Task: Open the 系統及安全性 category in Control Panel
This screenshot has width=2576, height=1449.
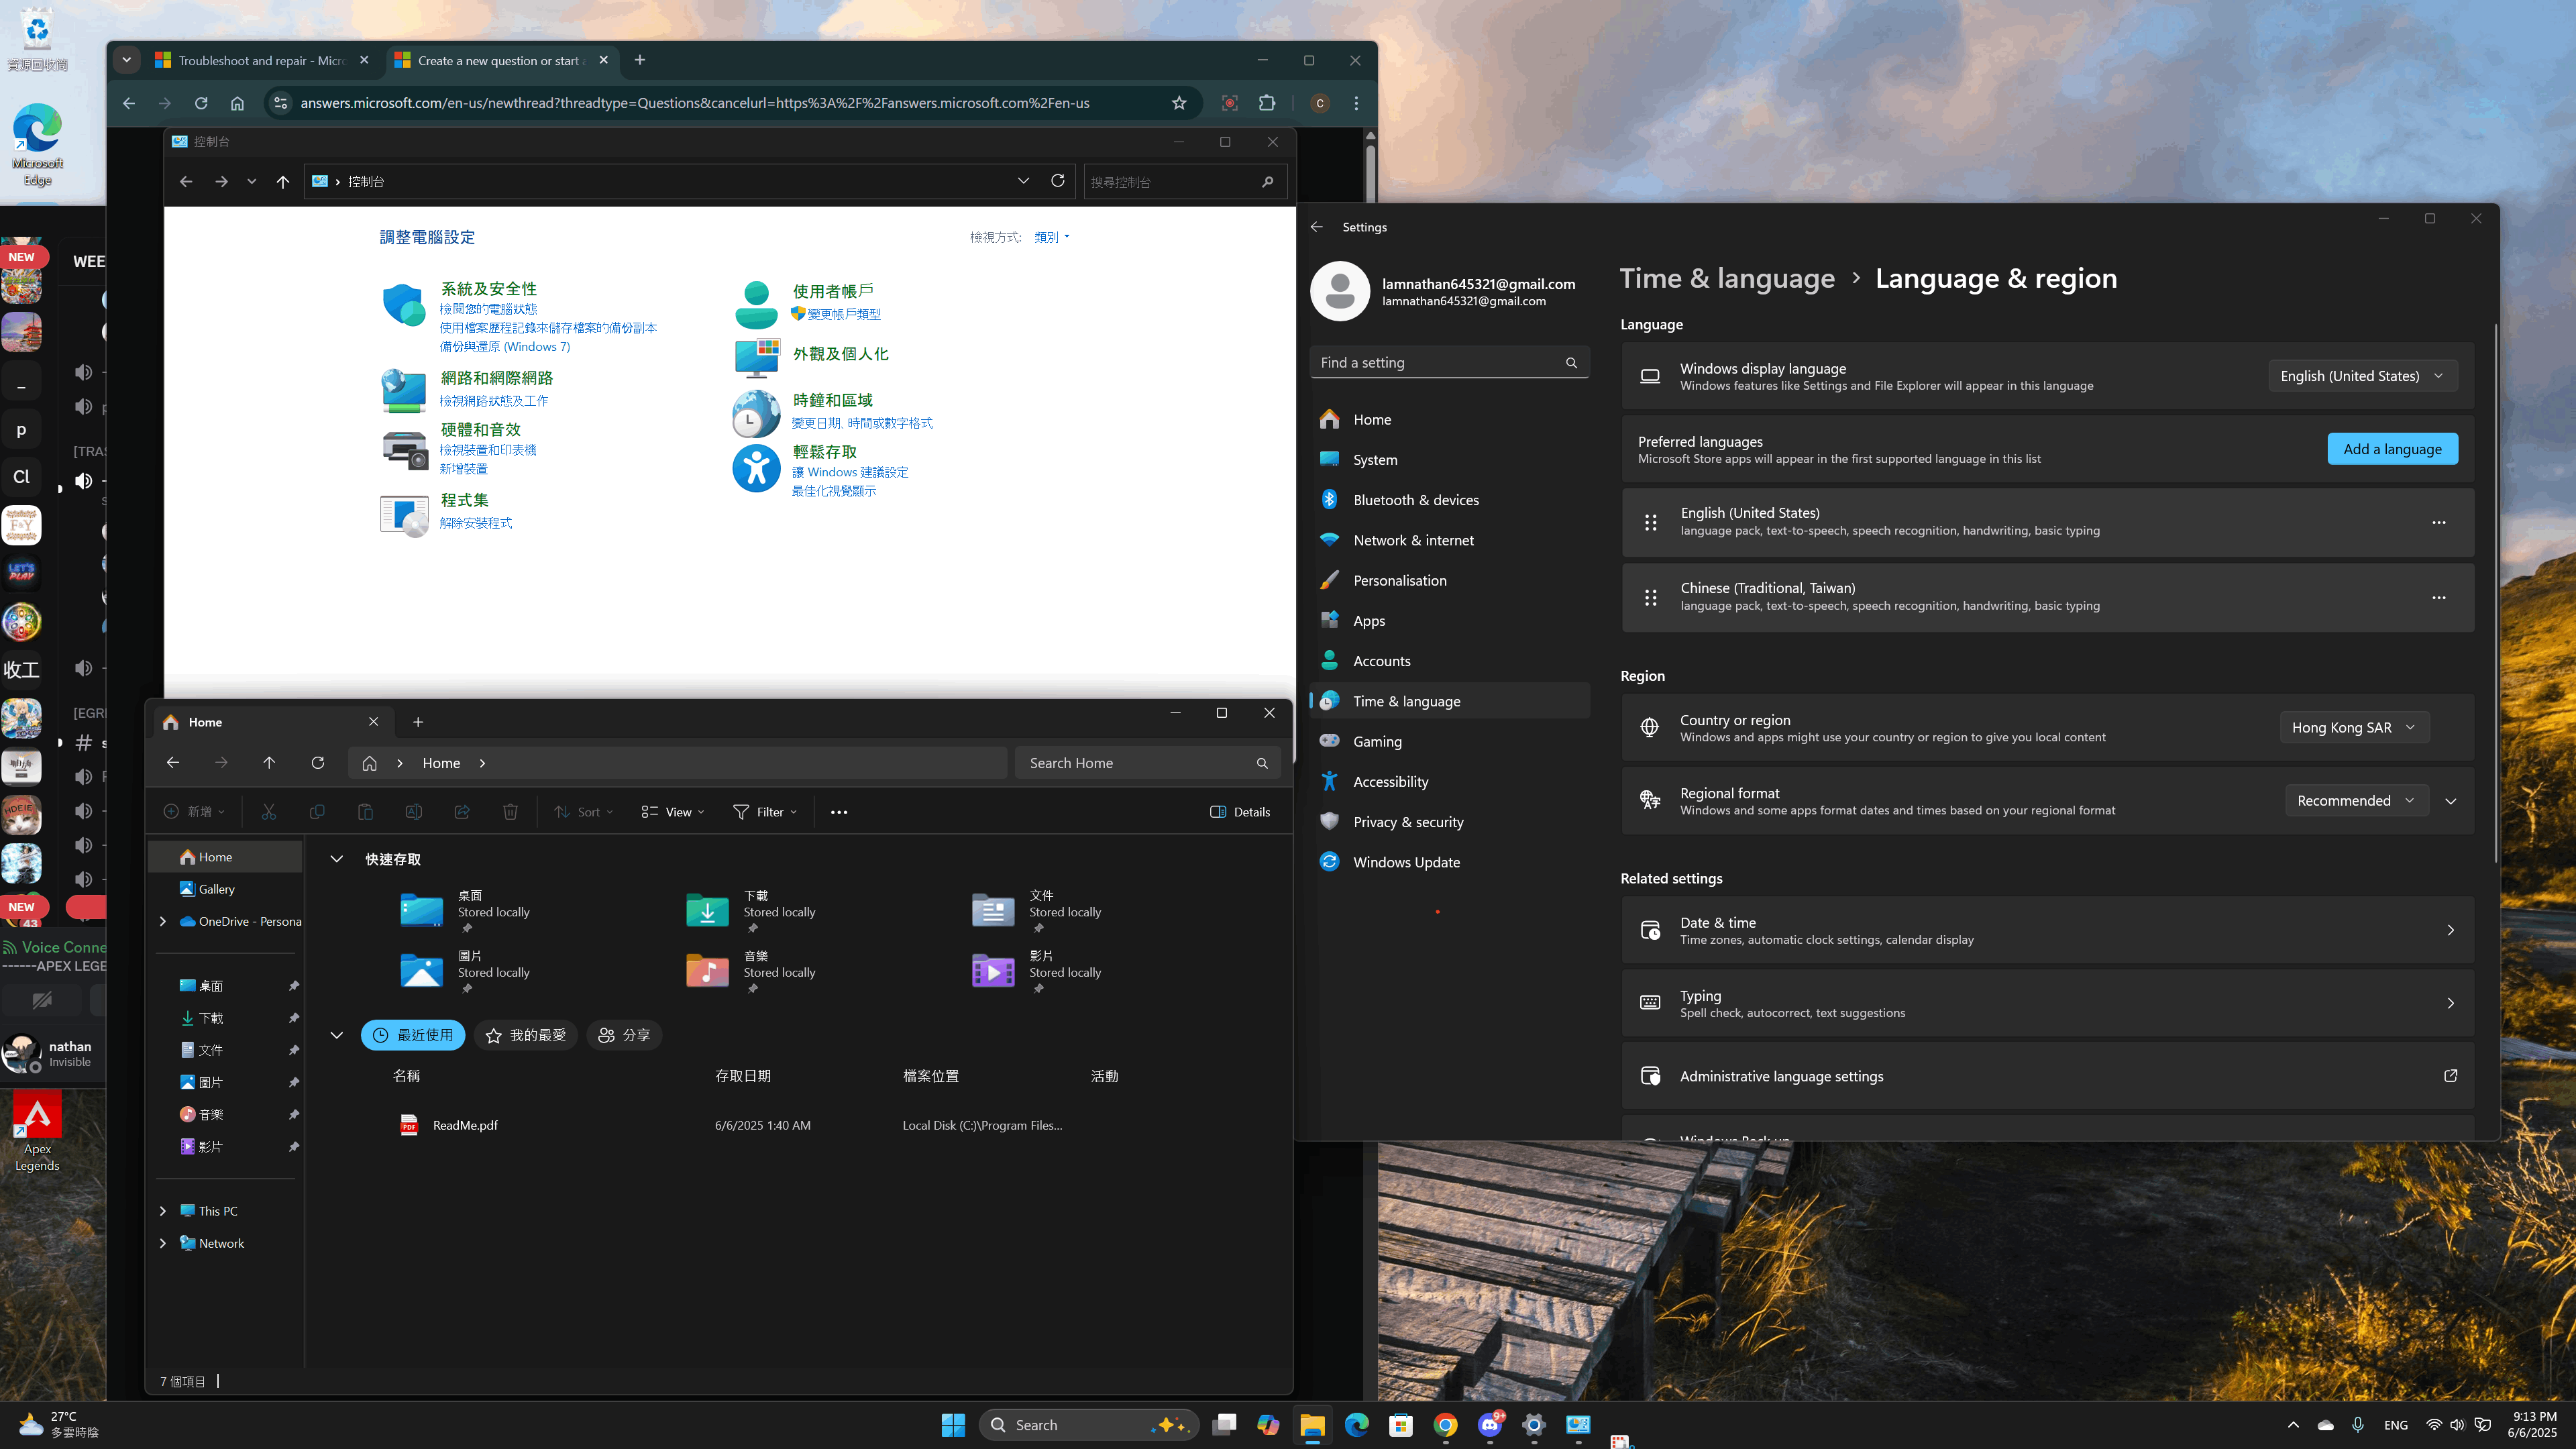Action: click(488, 289)
